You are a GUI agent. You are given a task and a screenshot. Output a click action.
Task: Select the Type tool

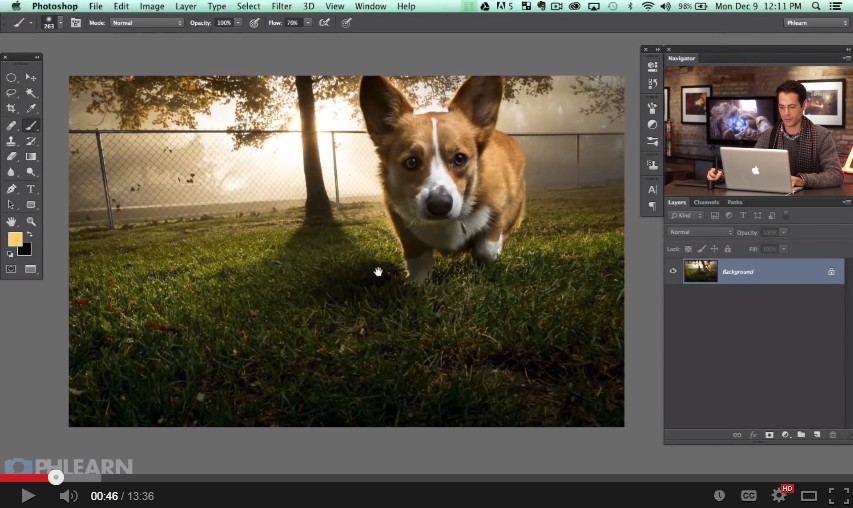click(30, 189)
